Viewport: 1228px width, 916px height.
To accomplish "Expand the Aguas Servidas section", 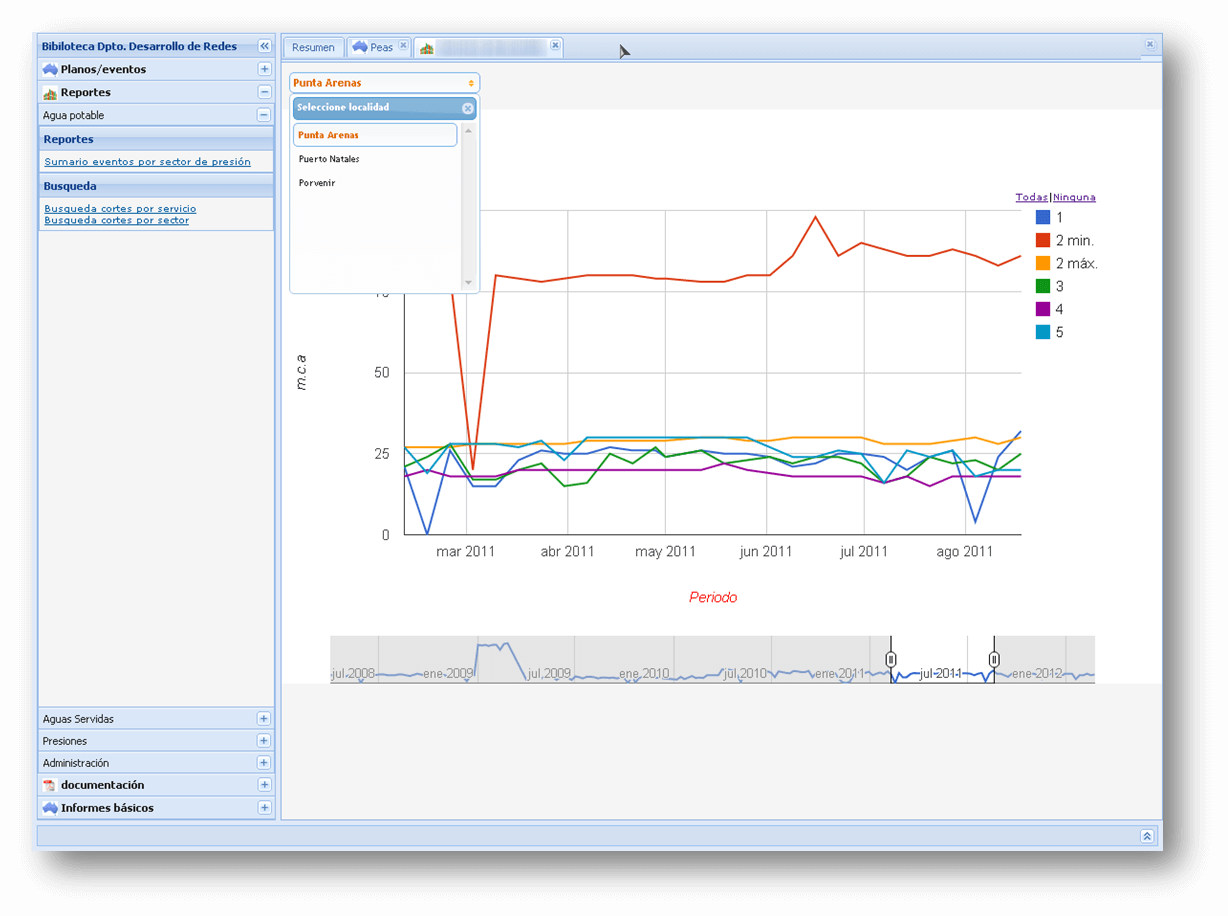I will point(264,719).
